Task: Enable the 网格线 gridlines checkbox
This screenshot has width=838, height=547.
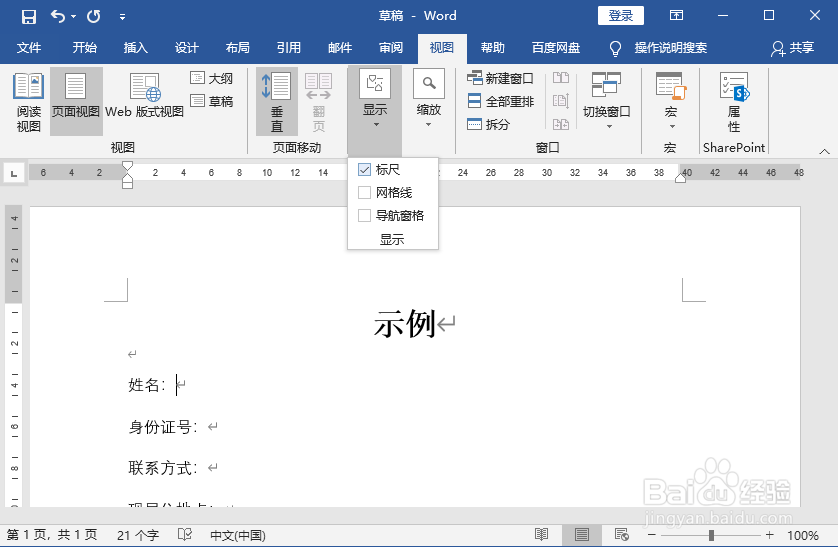Action: (364, 192)
